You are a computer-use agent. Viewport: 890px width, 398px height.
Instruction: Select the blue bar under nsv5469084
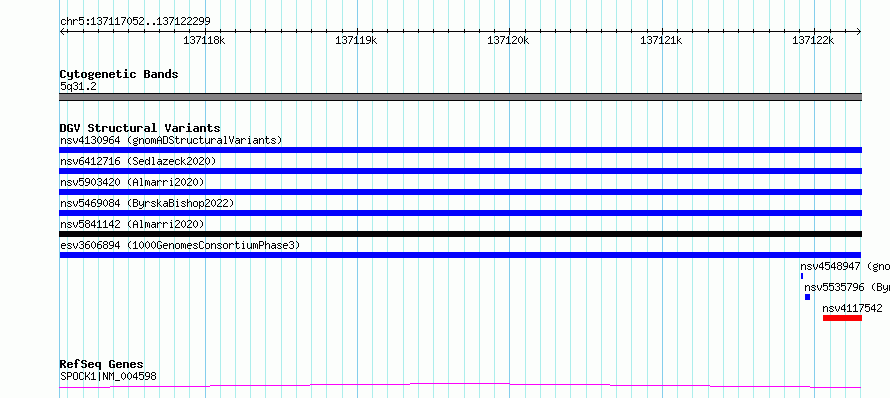coord(460,213)
